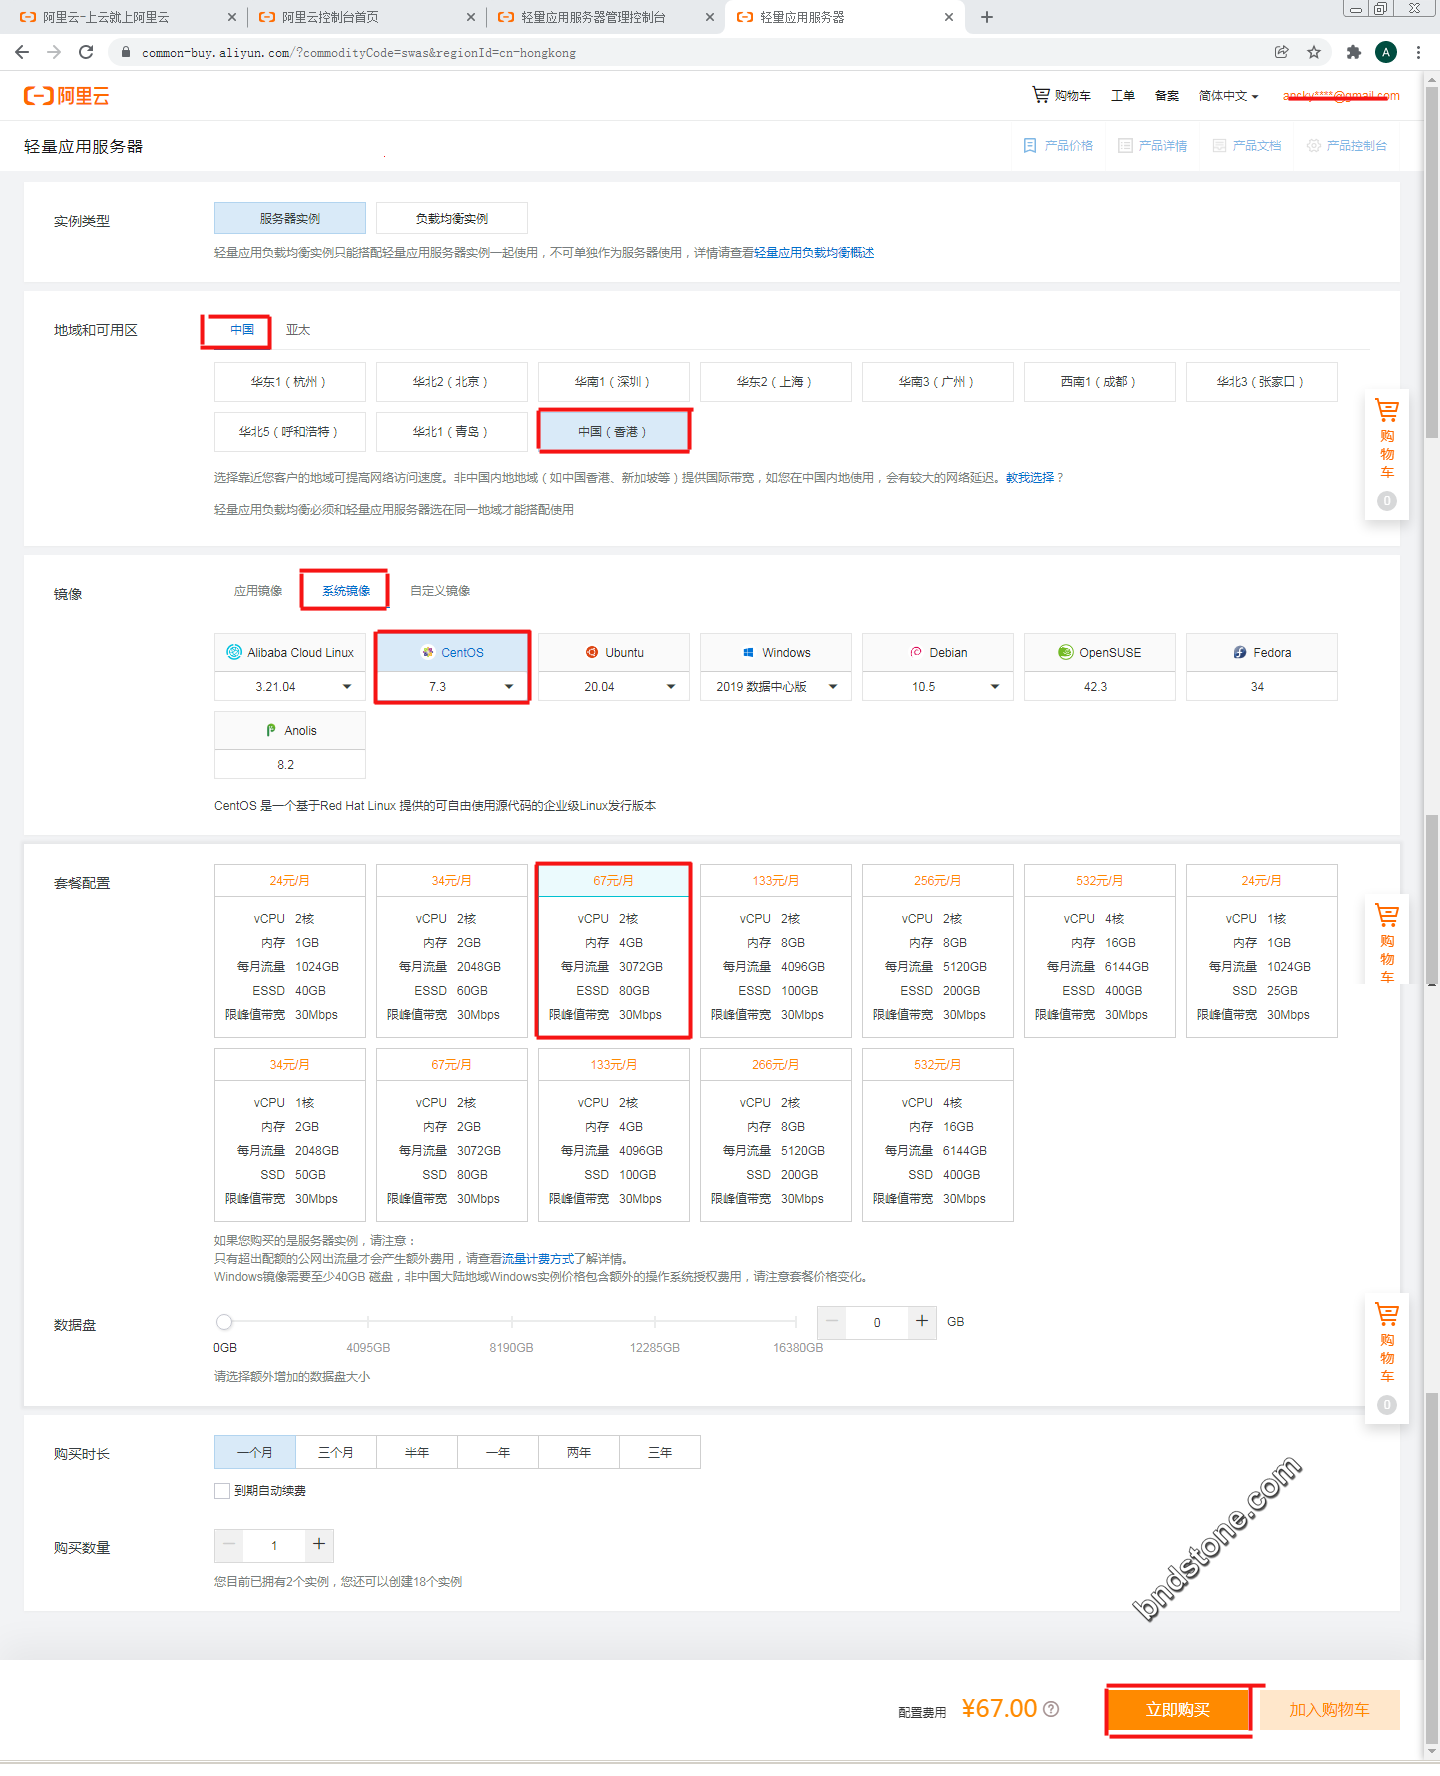Image resolution: width=1440 pixels, height=1776 pixels.
Task: Click the 立即购买 buy now button
Action: coord(1178,1710)
